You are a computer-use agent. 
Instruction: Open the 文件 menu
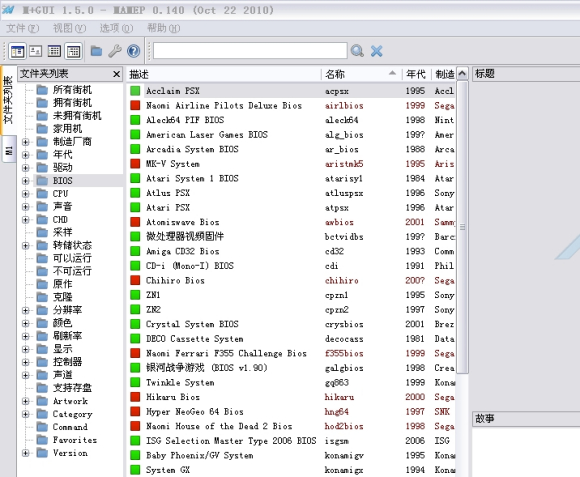tap(22, 28)
